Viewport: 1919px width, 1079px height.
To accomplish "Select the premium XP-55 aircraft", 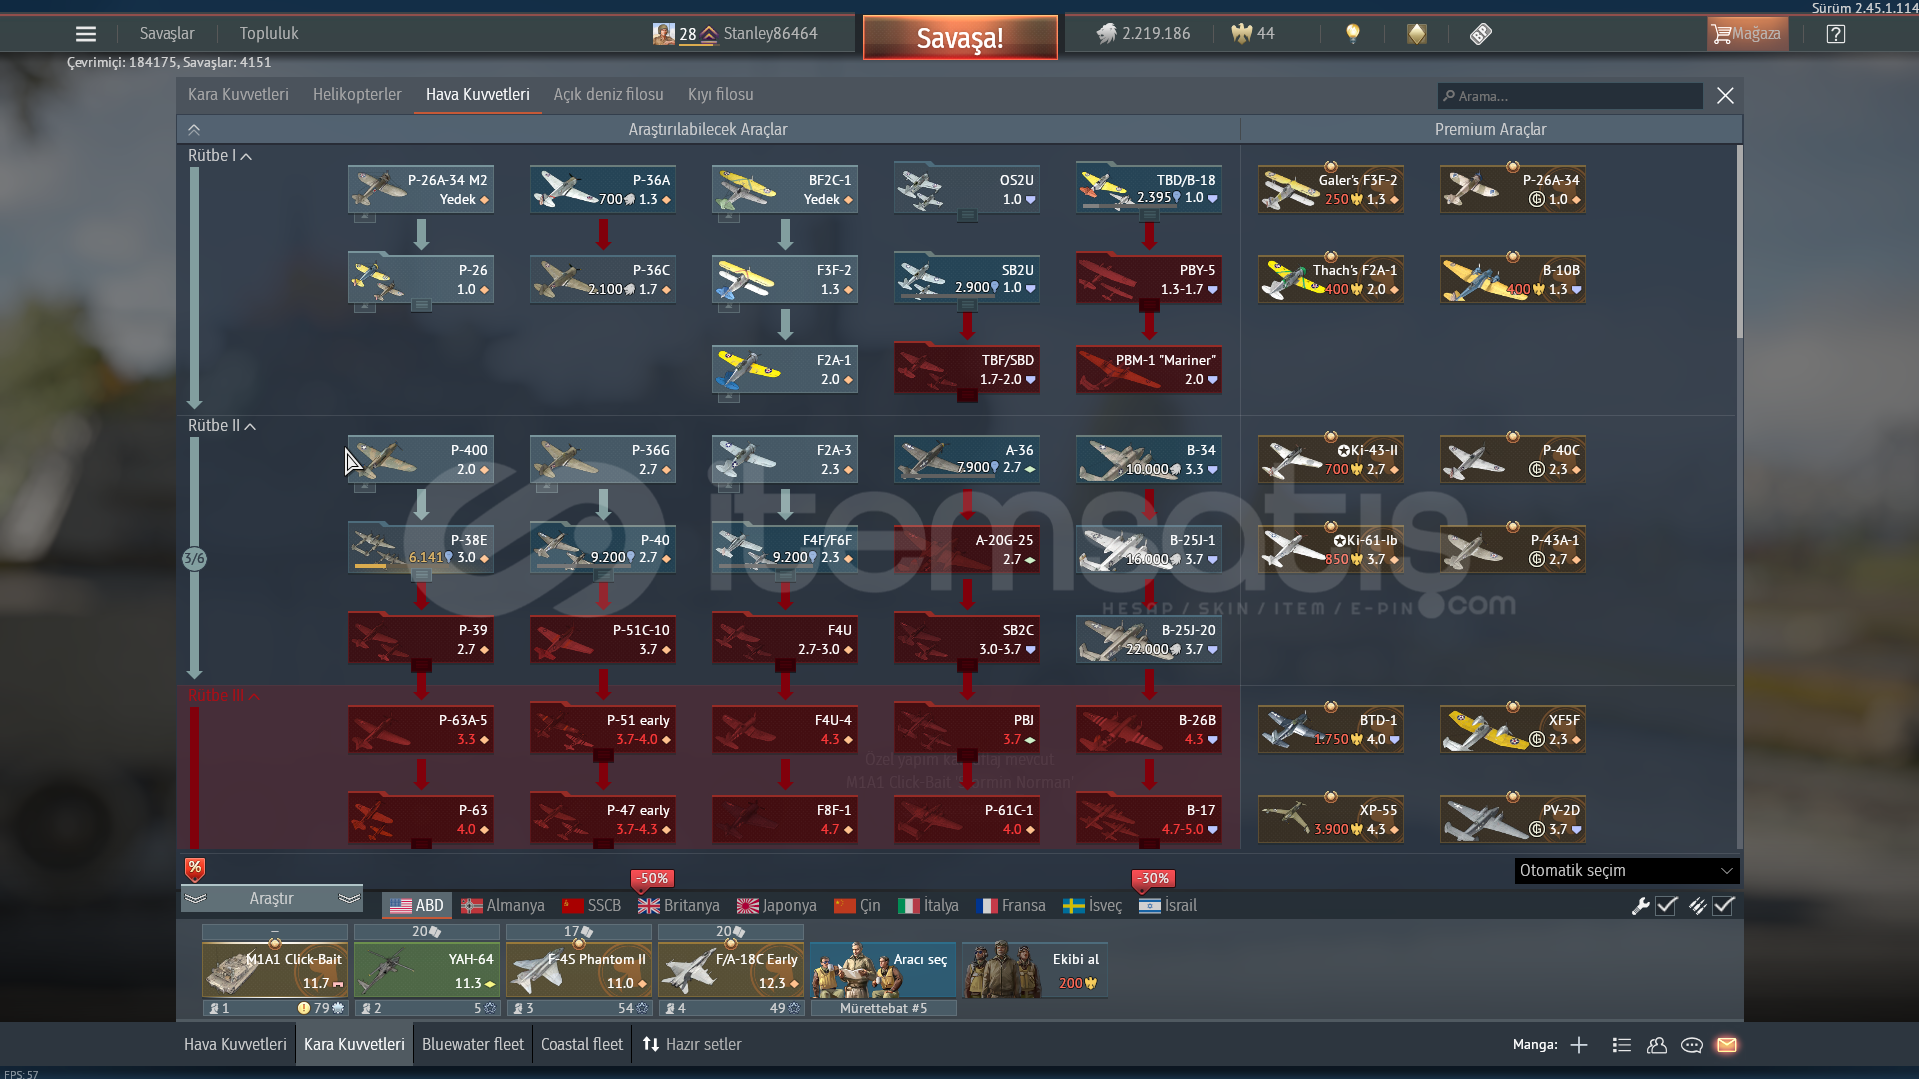I will pos(1331,819).
